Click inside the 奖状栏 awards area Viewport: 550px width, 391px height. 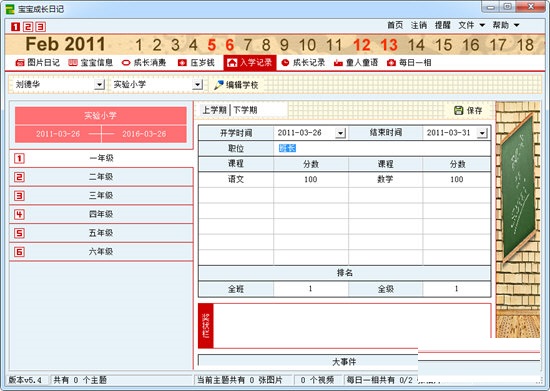pos(352,326)
